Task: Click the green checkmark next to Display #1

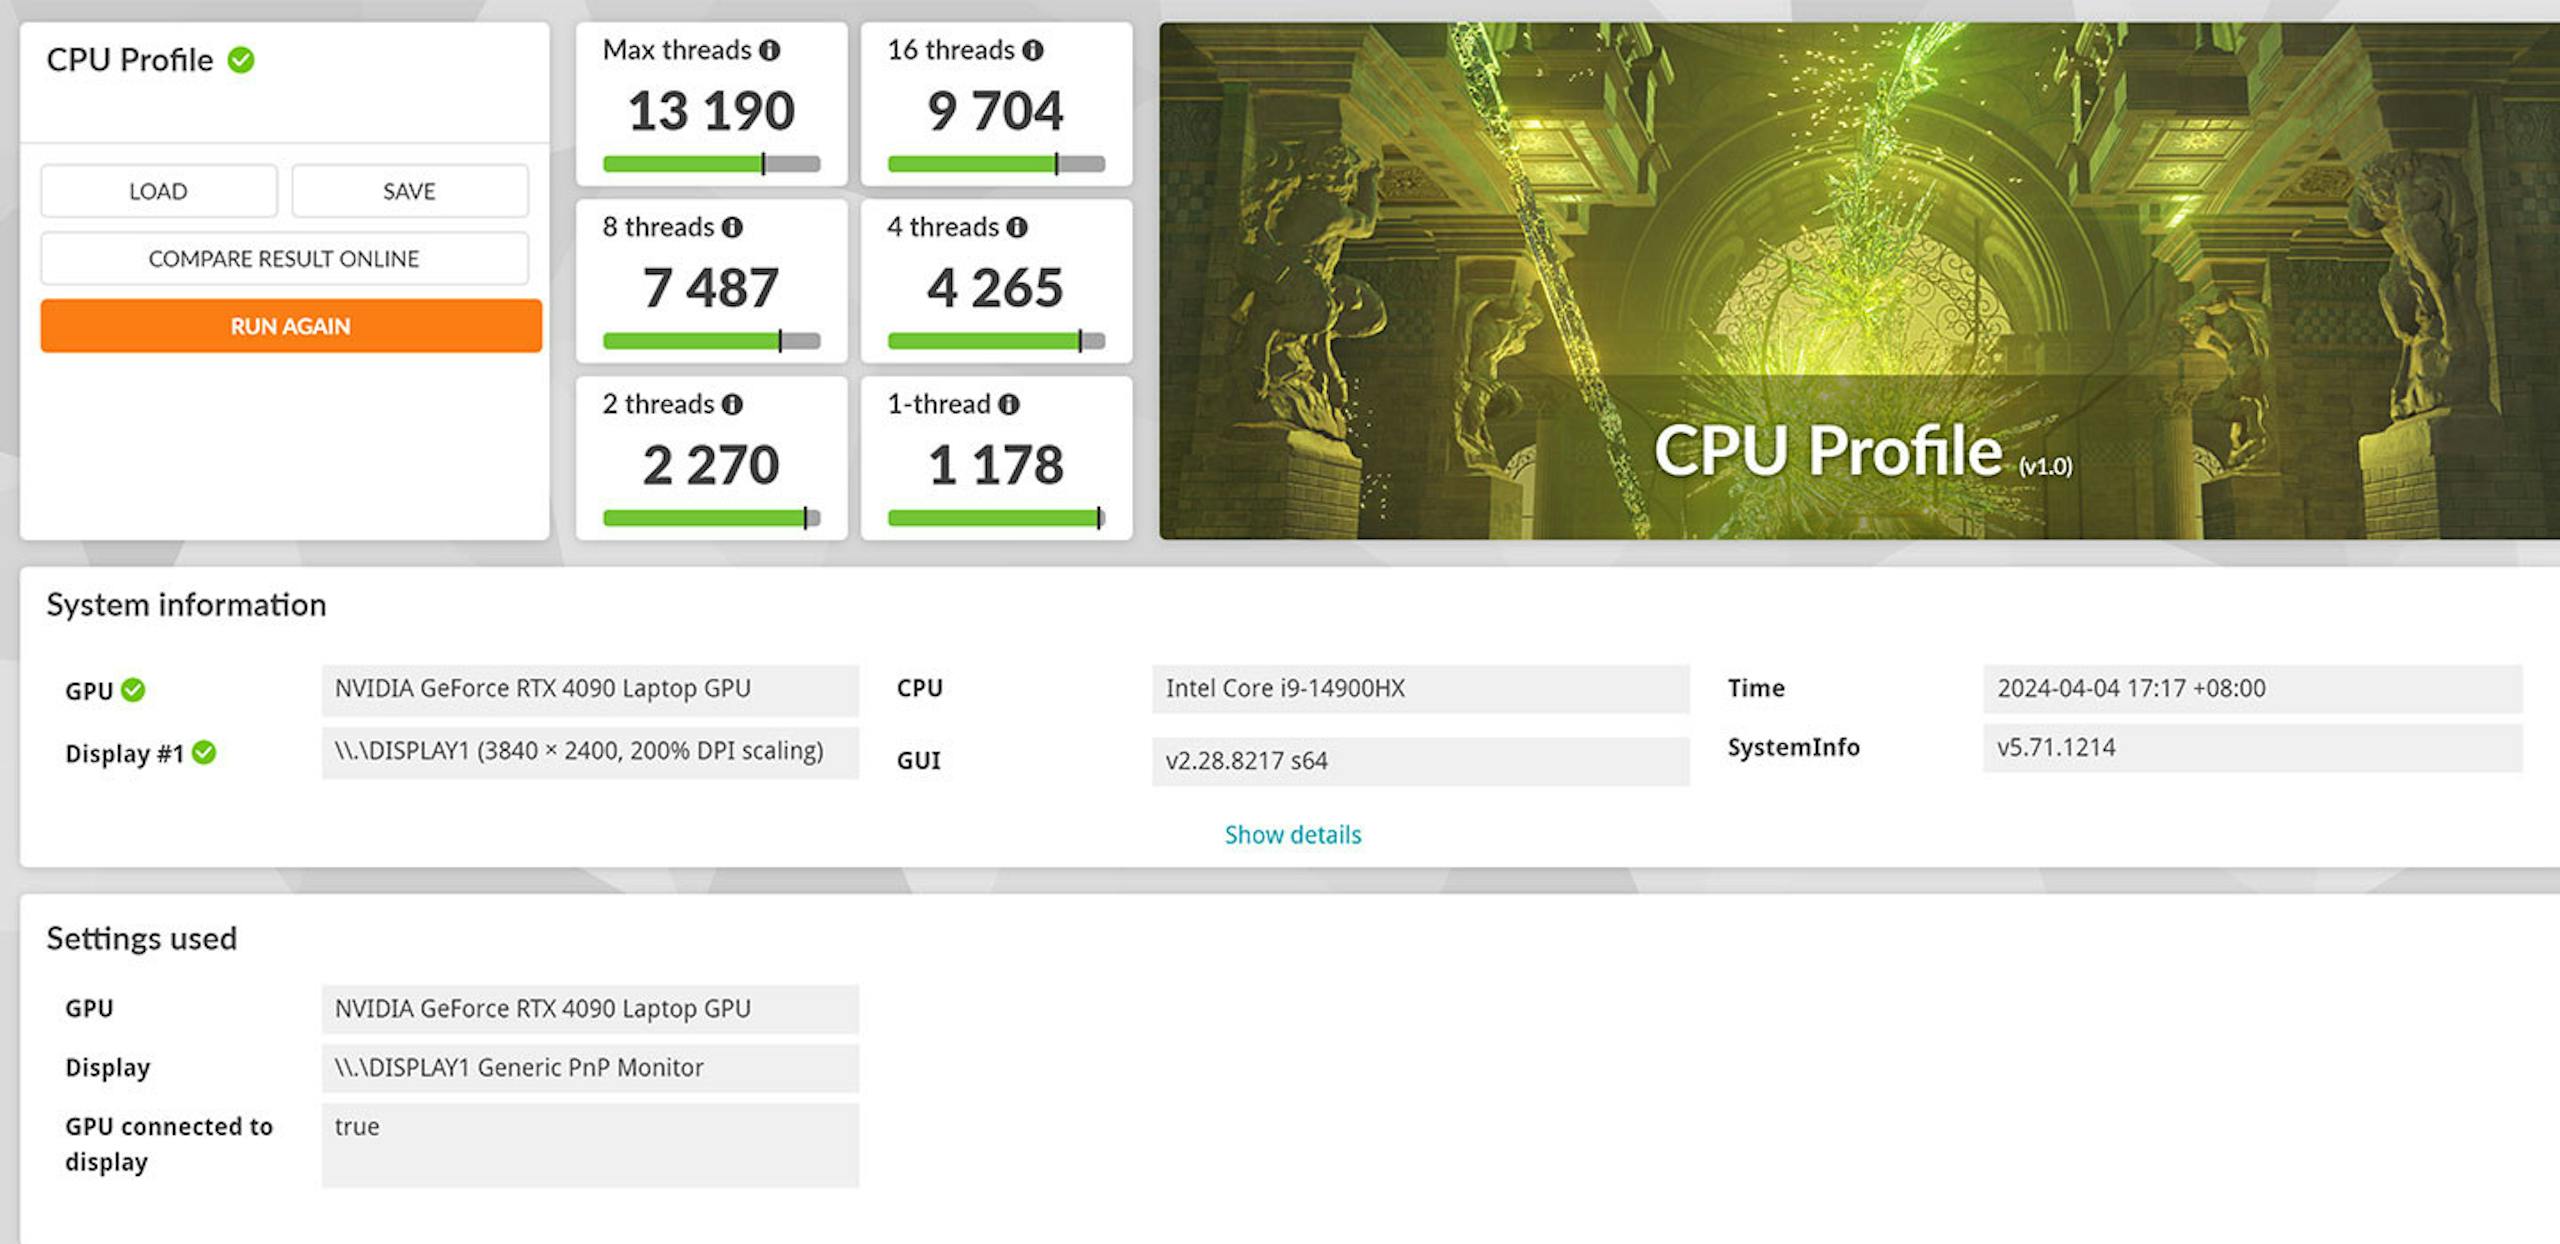Action: [204, 753]
